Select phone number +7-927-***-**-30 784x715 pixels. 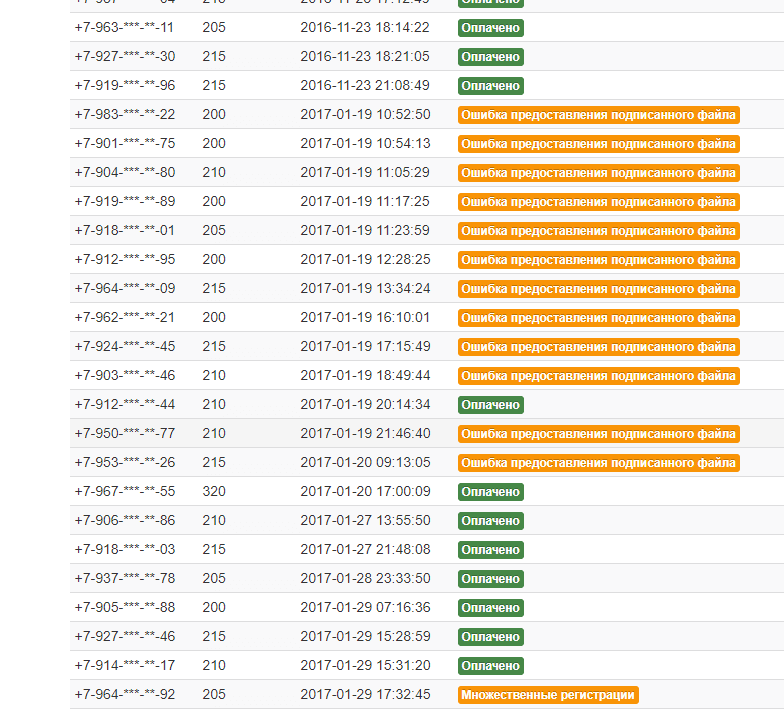tap(124, 57)
